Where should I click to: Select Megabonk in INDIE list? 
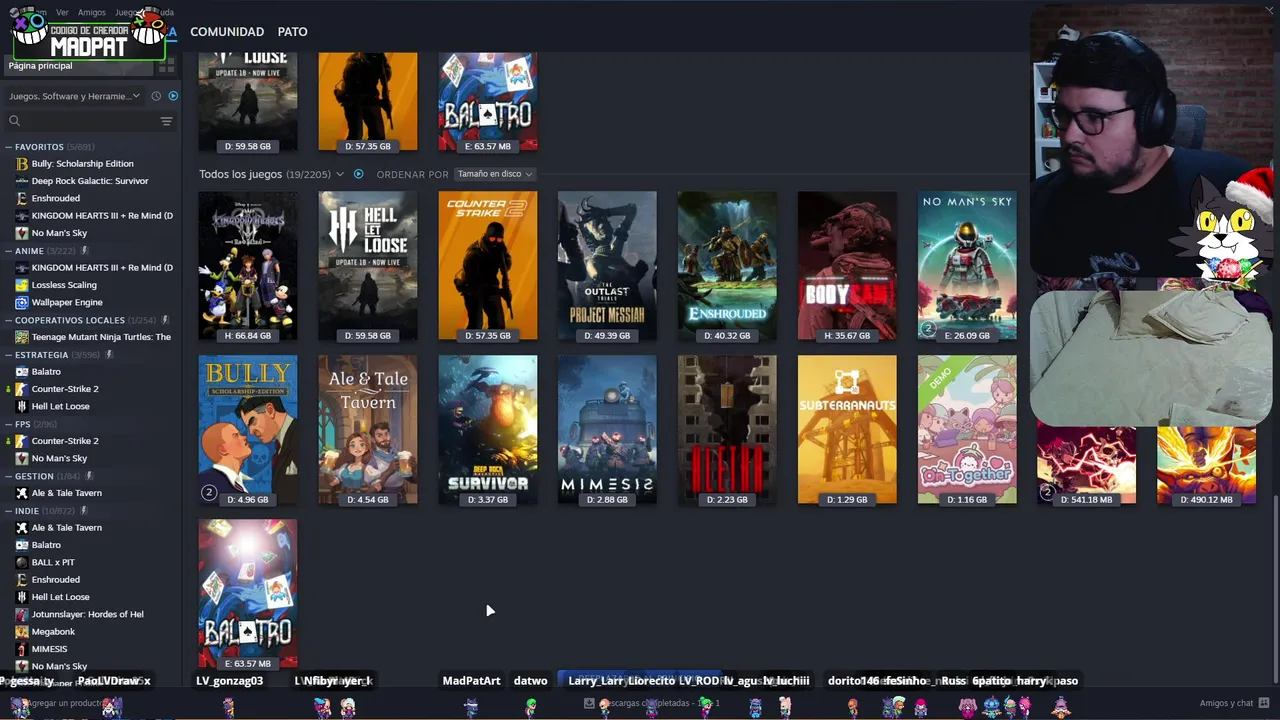click(x=53, y=632)
